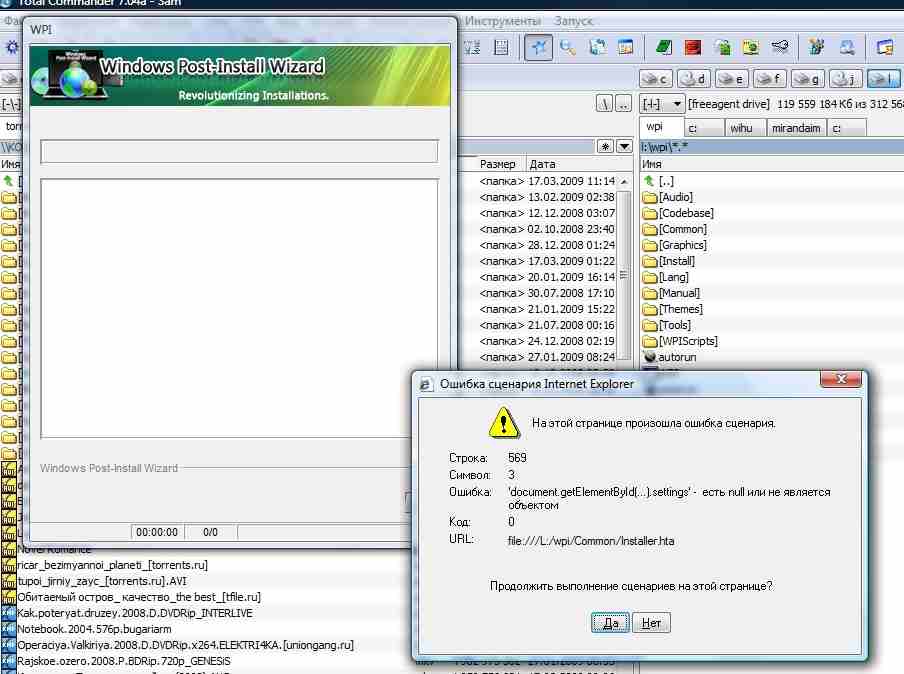Sort by the Размер column header
Viewport: 904px width, 674px height.
pyautogui.click(x=497, y=164)
